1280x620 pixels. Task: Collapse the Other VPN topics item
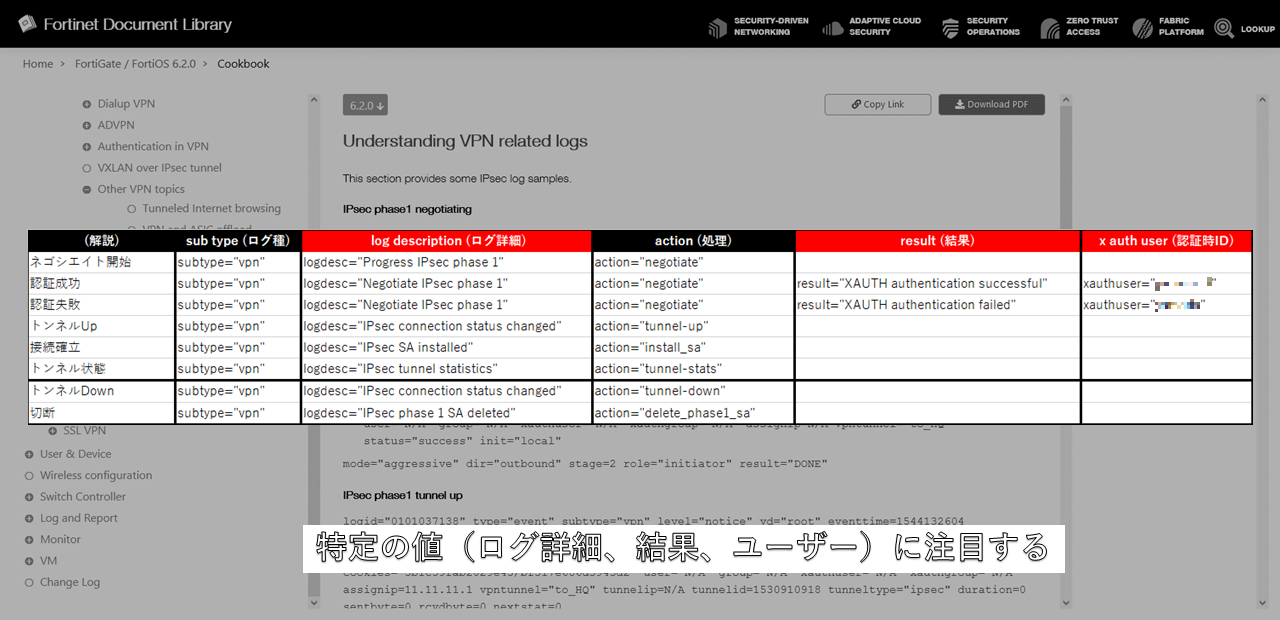pyautogui.click(x=87, y=189)
